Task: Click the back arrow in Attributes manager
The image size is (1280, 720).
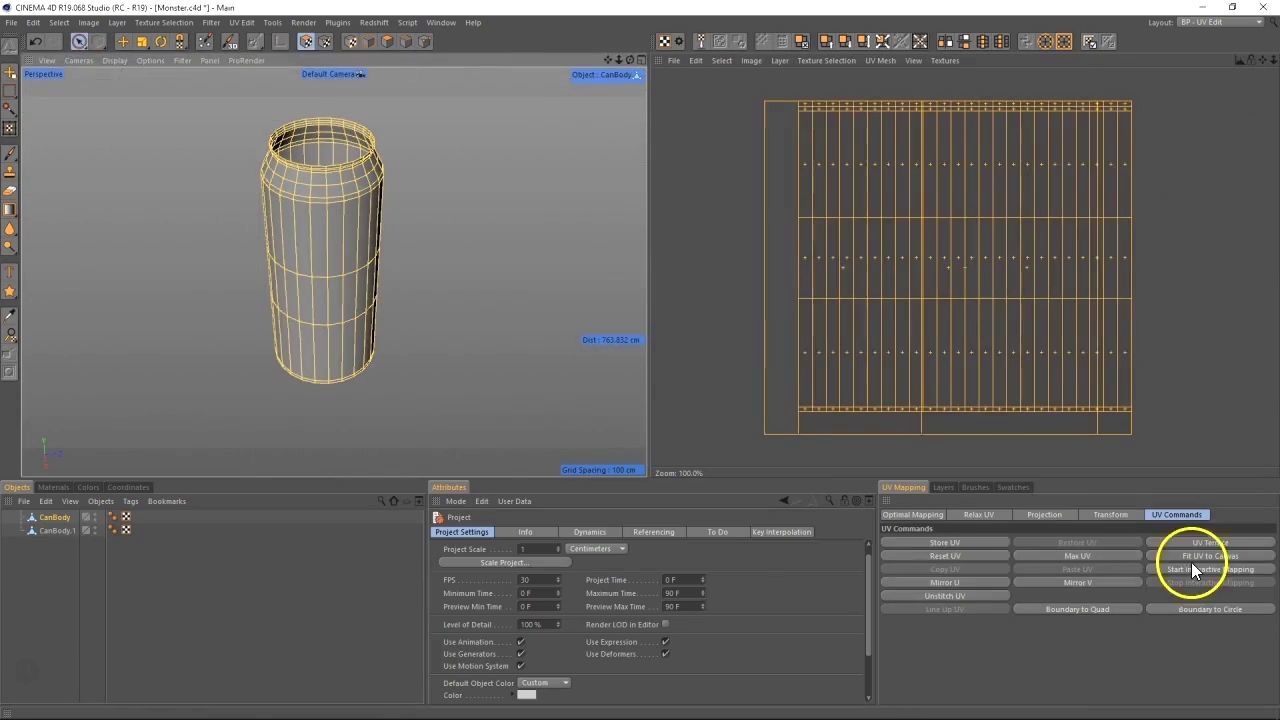Action: click(784, 501)
